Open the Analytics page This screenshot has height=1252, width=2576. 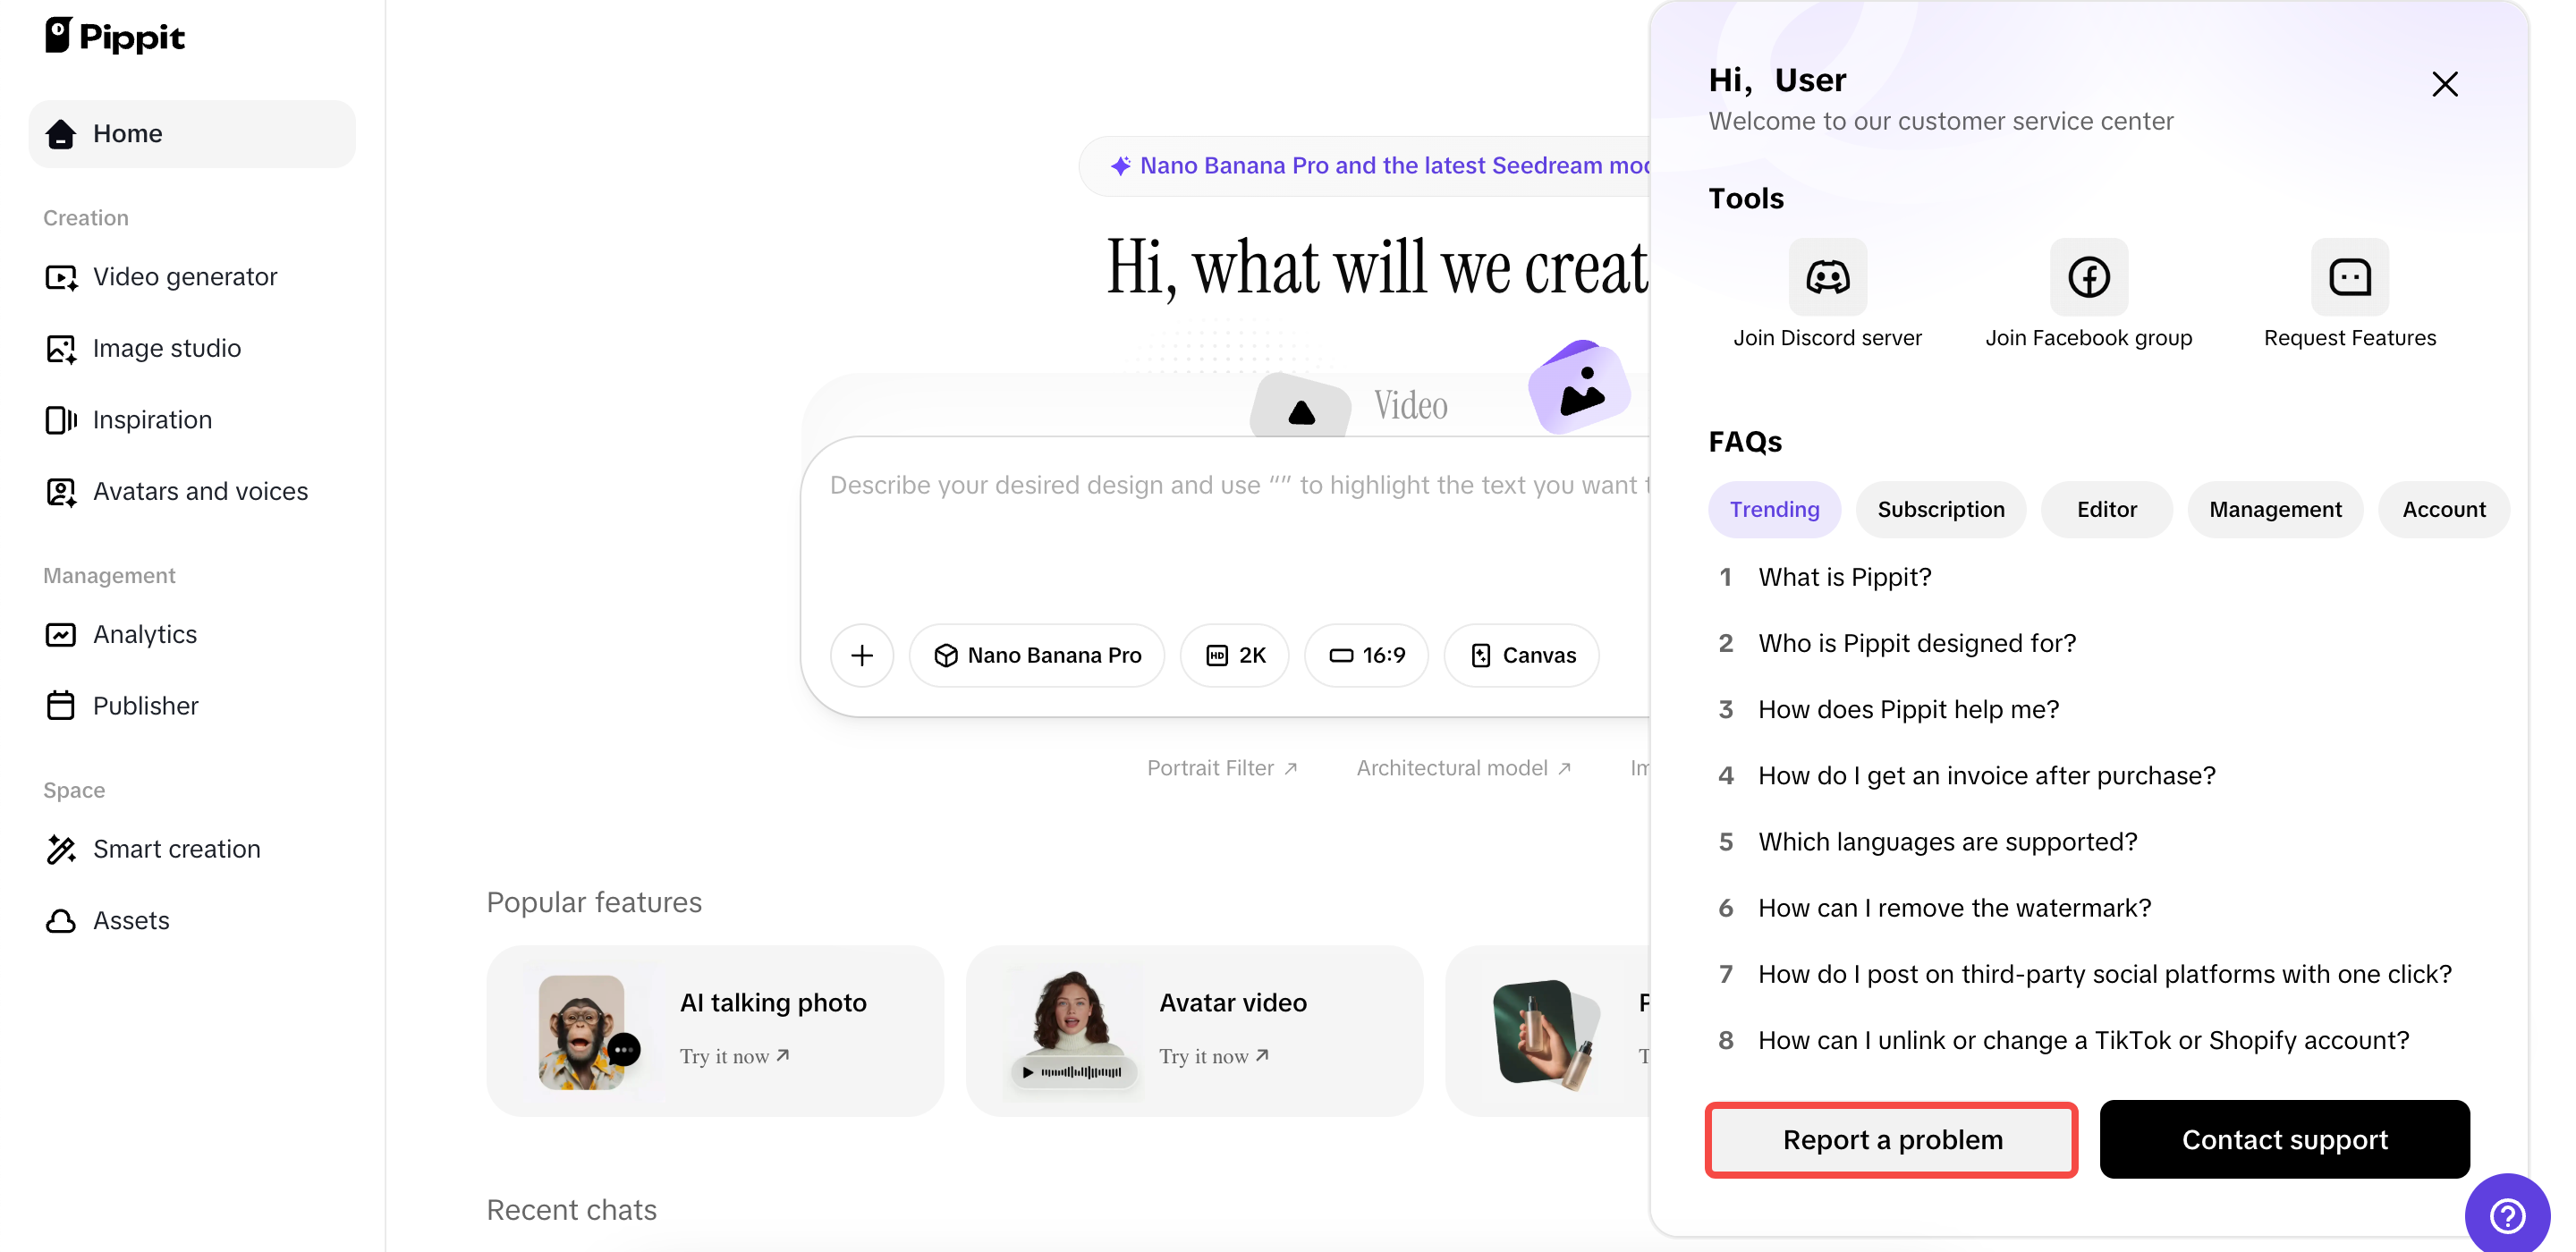click(x=145, y=634)
